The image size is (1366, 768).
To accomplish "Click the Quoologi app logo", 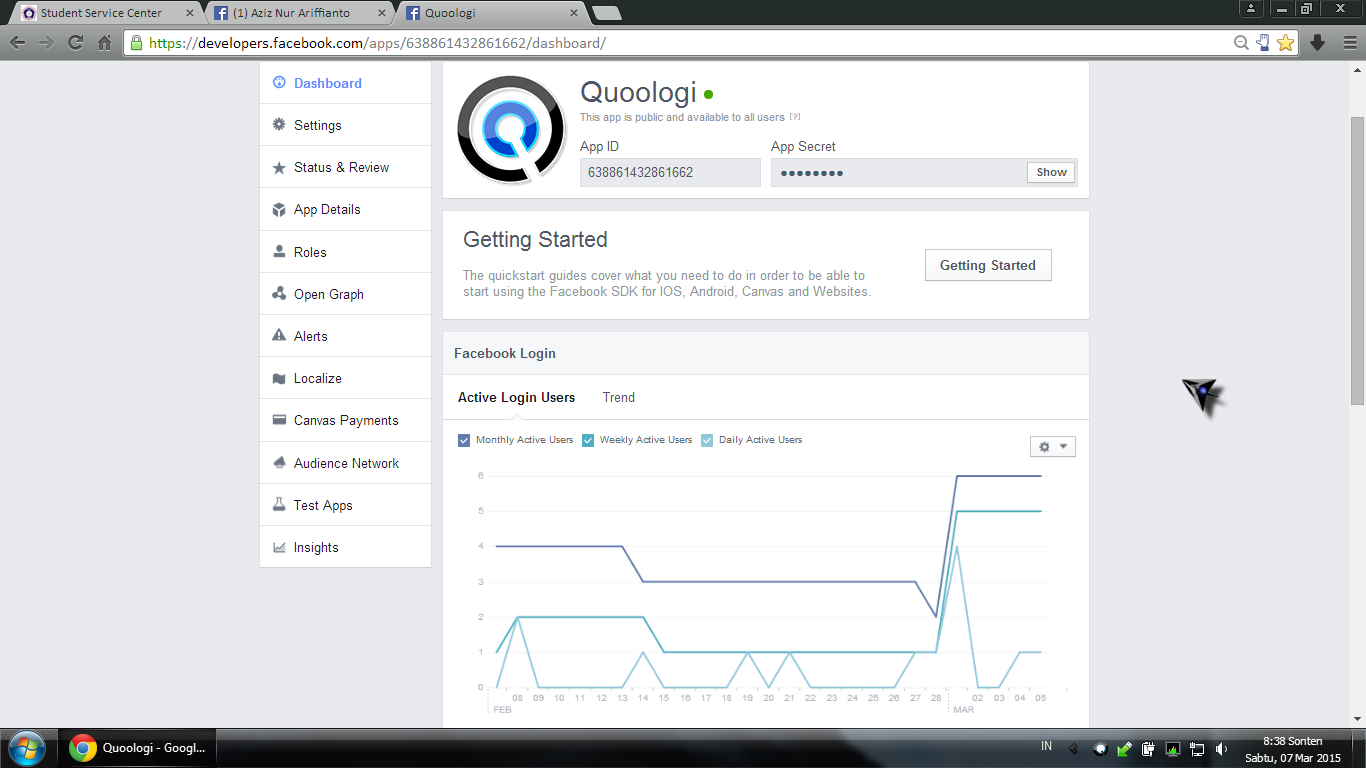I will [x=511, y=130].
